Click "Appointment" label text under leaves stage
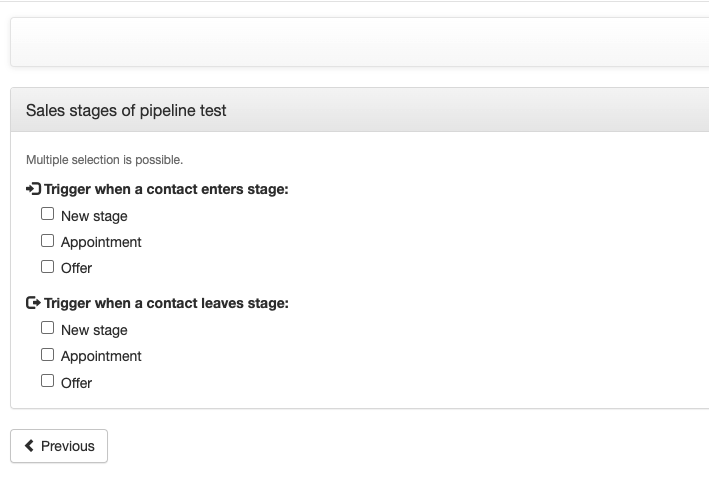Screen dimensions: 709x482 [x=101, y=356]
